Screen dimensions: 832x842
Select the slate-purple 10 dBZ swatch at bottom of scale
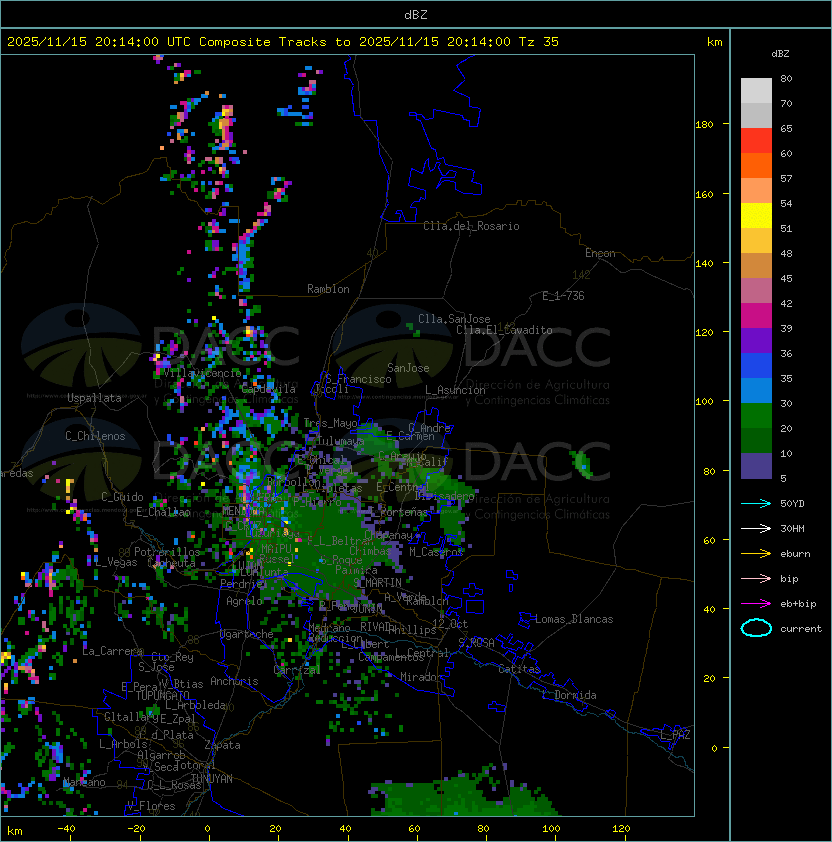click(756, 466)
